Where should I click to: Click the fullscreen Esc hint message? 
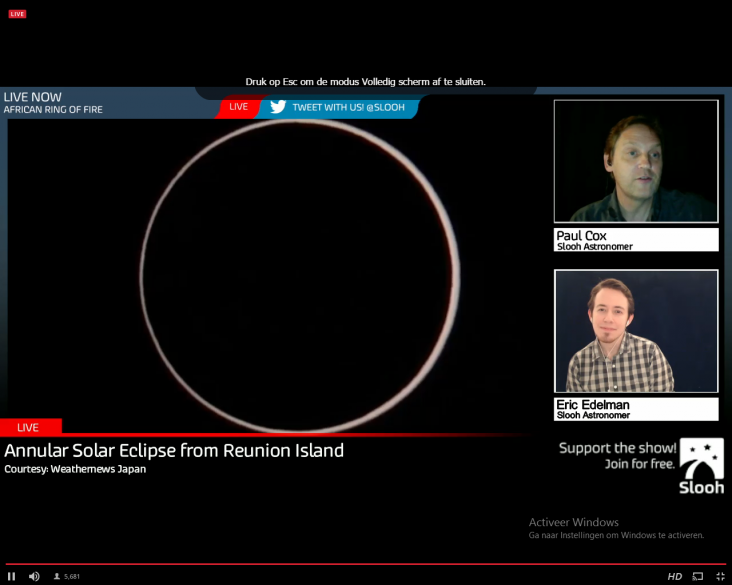click(366, 82)
